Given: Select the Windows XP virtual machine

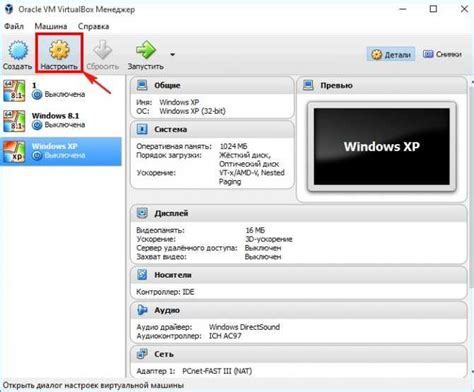Looking at the screenshot, I should tap(61, 151).
